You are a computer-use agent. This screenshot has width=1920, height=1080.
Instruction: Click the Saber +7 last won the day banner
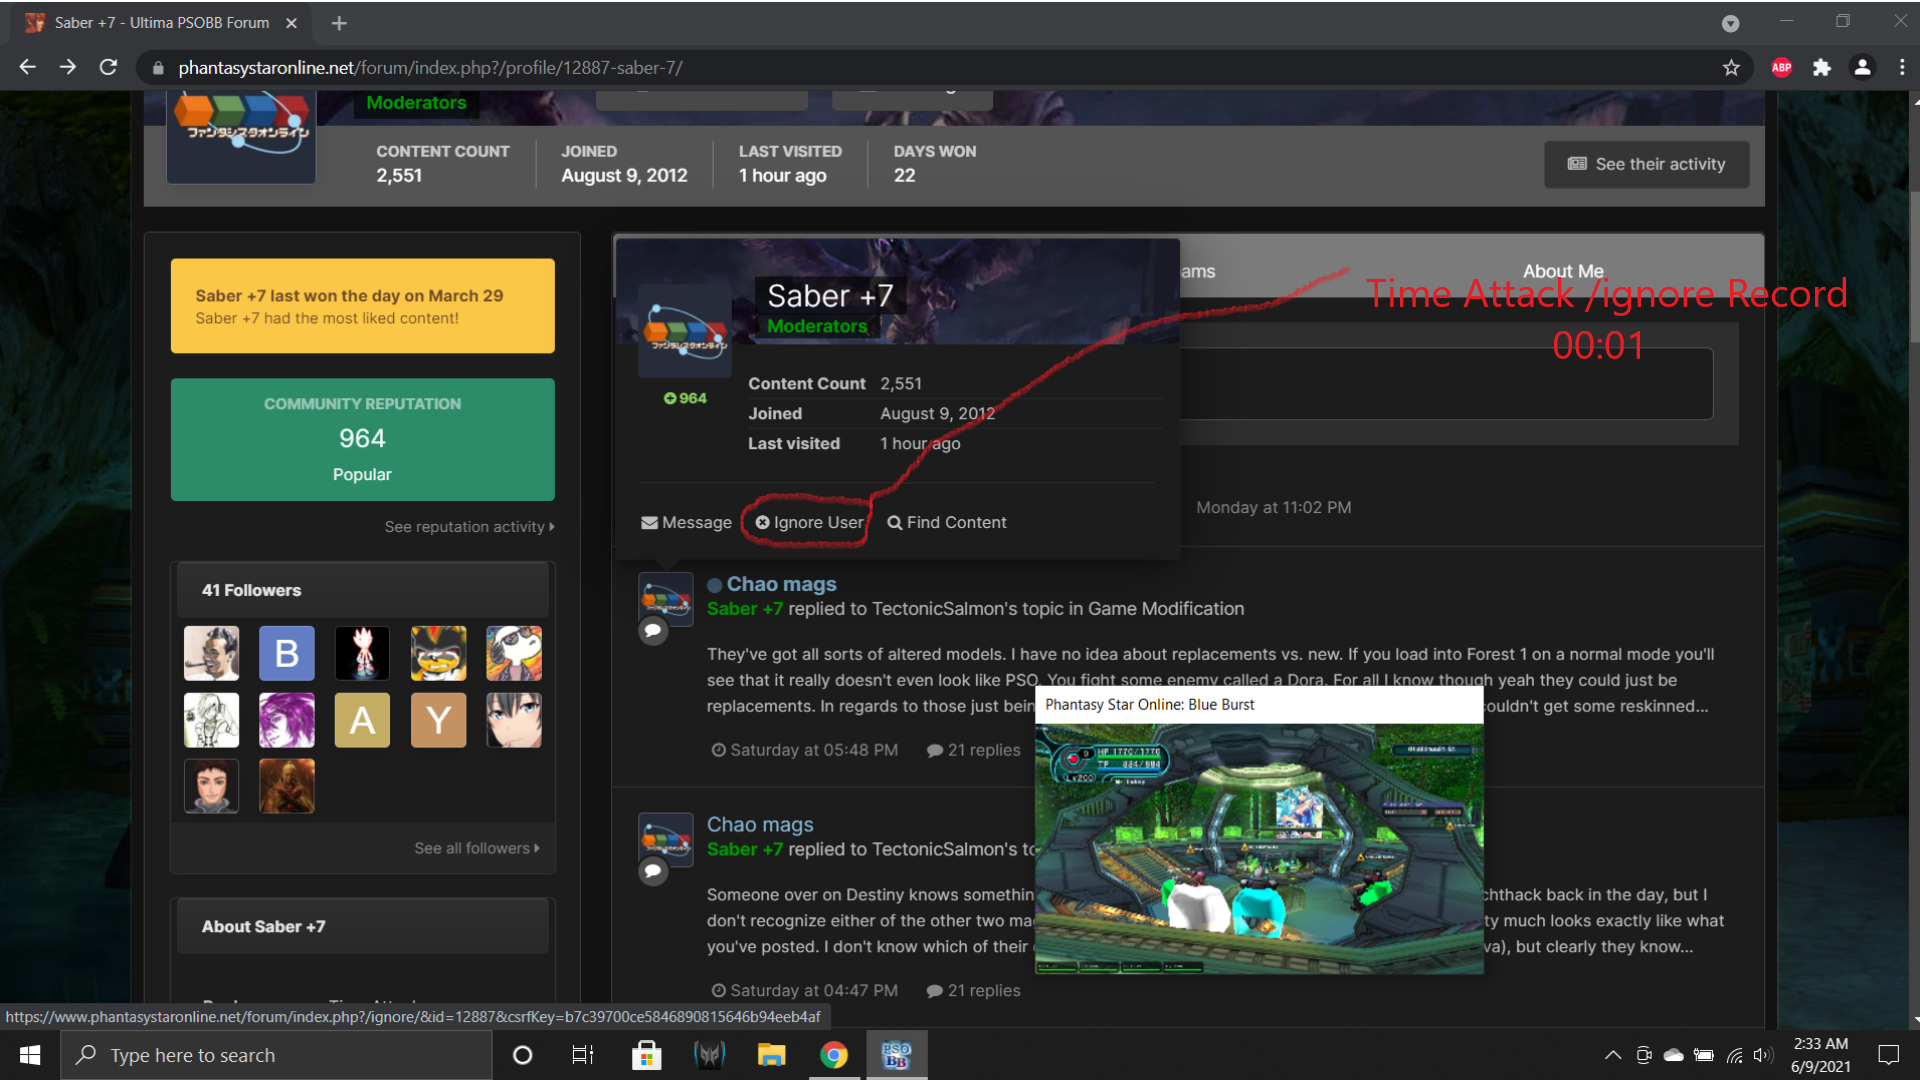point(362,306)
